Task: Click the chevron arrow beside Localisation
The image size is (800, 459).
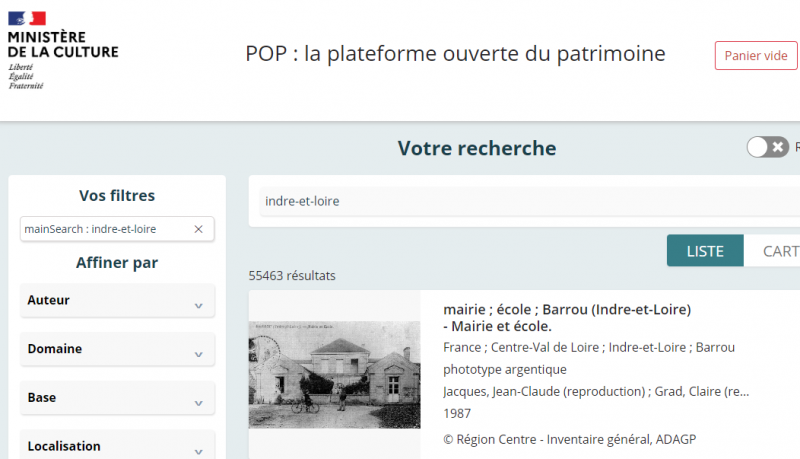Action: pos(198,450)
